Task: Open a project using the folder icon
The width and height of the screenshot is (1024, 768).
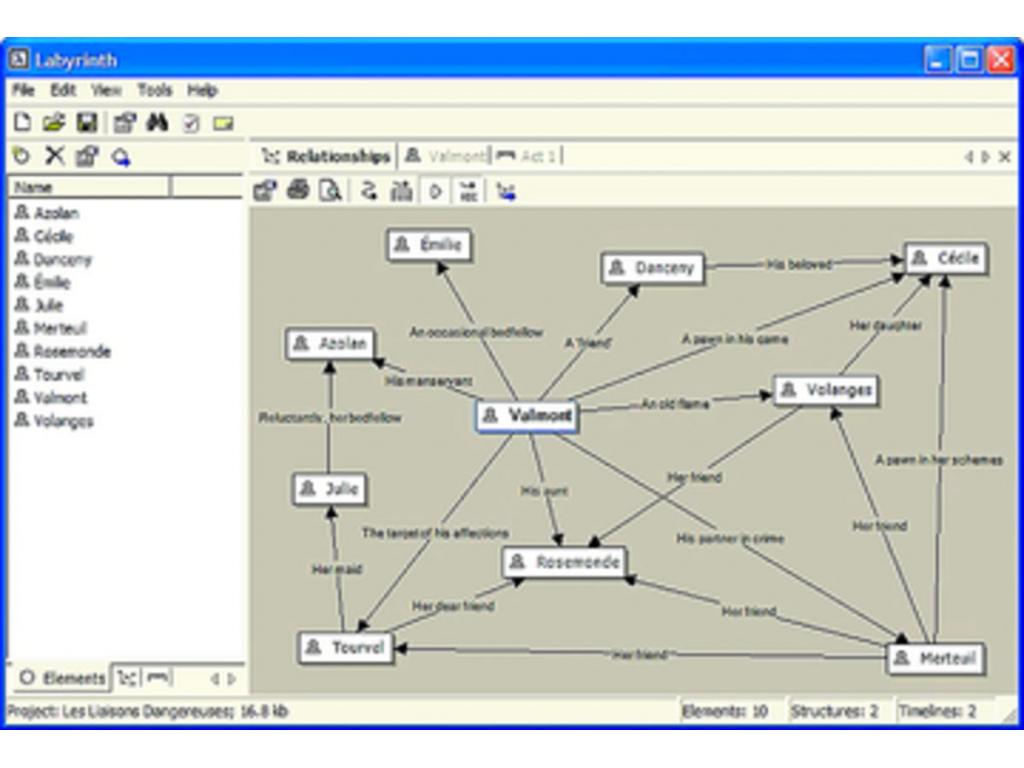Action: coord(54,122)
